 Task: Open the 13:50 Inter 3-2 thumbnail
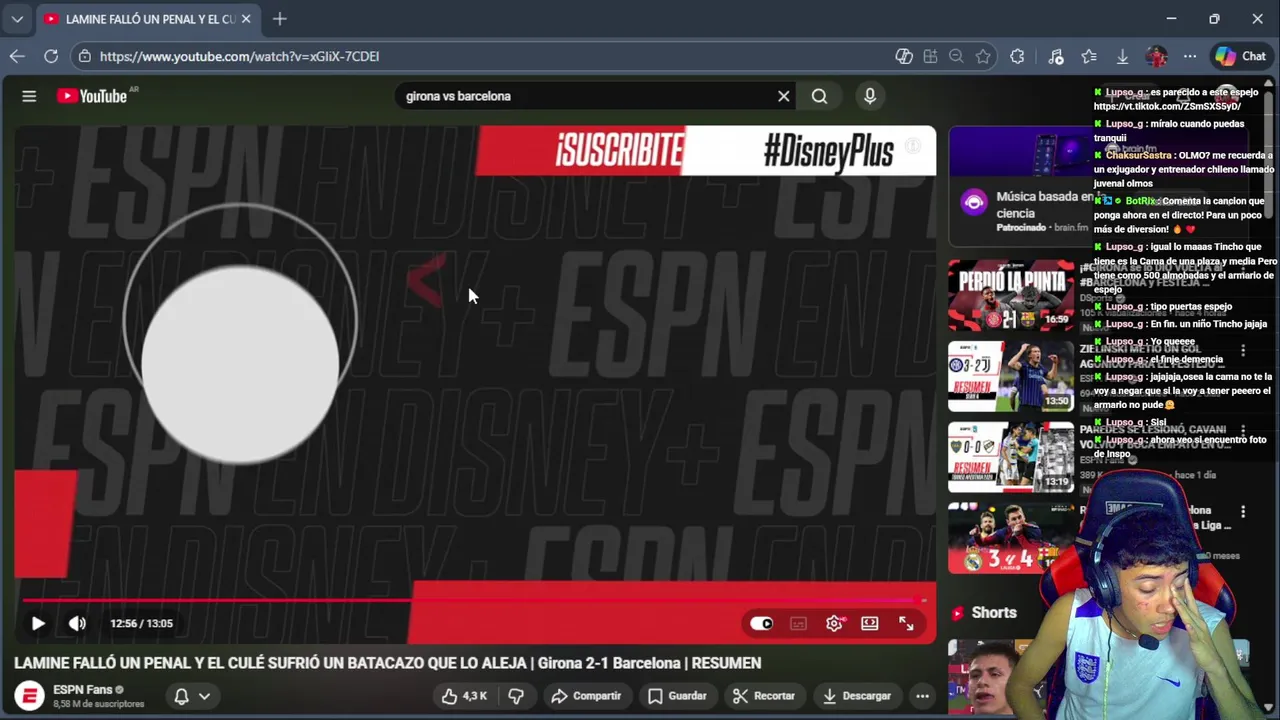point(1011,376)
